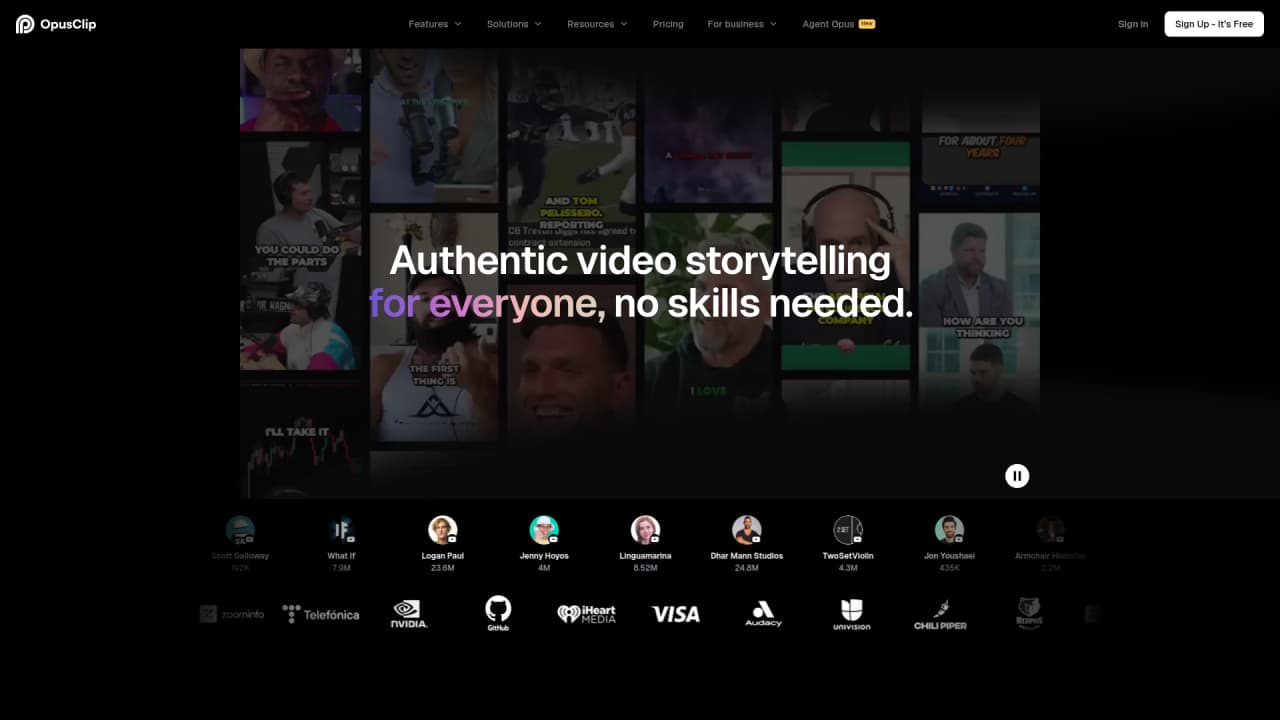Click the Telefónica logo
Viewport: 1280px width, 720px height.
click(x=321, y=614)
